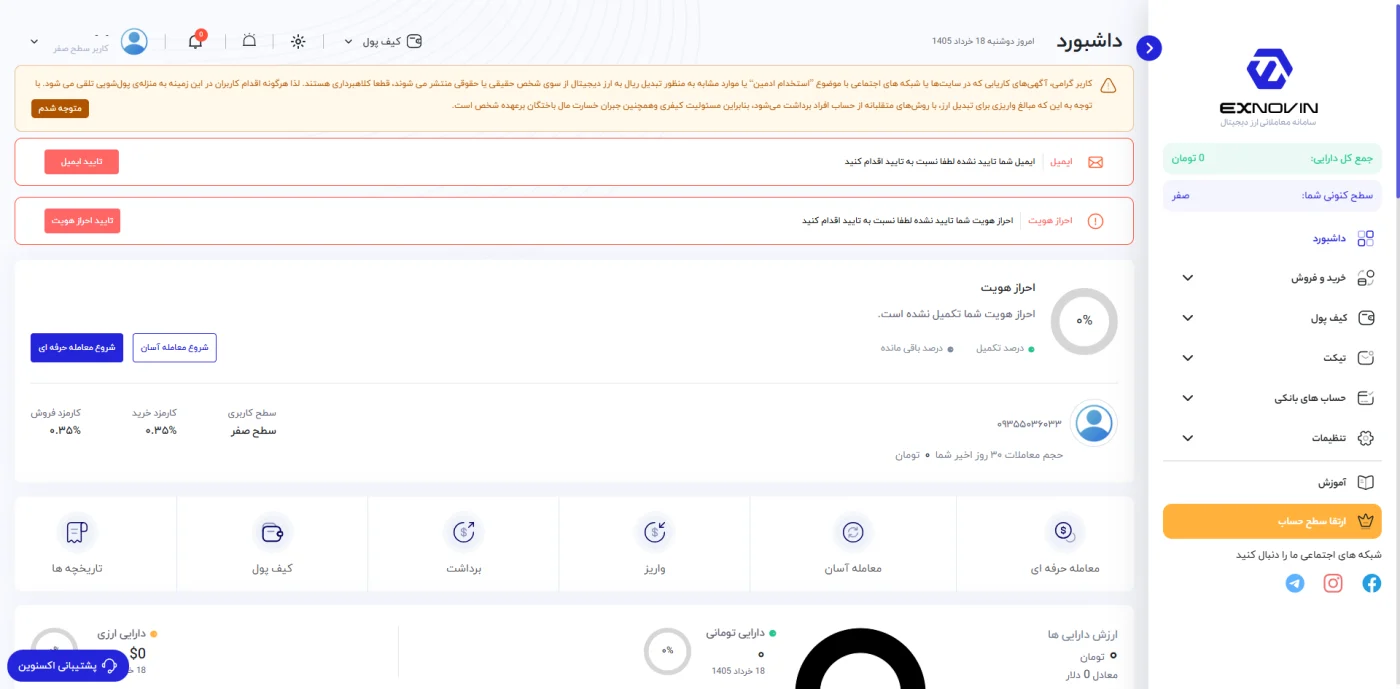The width and height of the screenshot is (1400, 689).
Task: Open notifications bell with badge
Action: (x=196, y=40)
